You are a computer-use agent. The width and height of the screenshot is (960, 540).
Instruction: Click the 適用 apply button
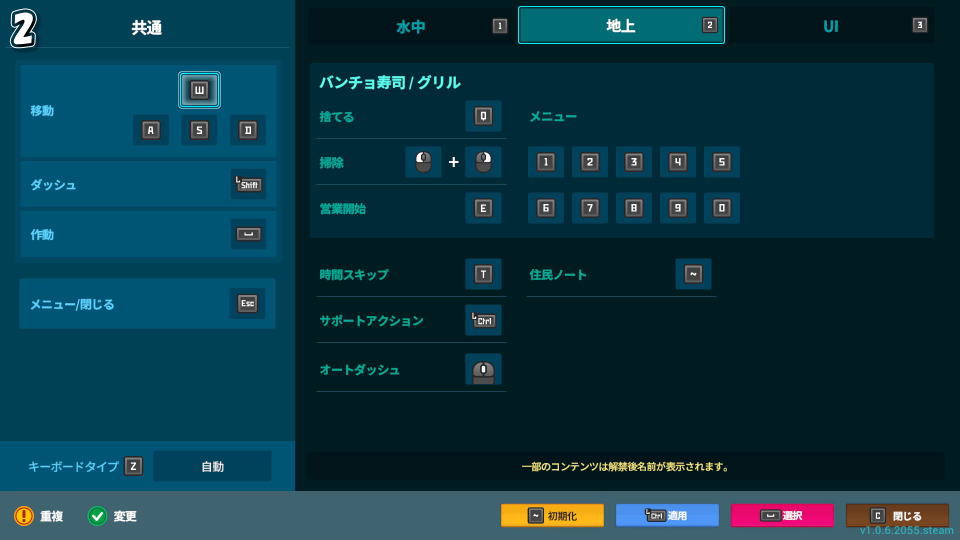[667, 516]
